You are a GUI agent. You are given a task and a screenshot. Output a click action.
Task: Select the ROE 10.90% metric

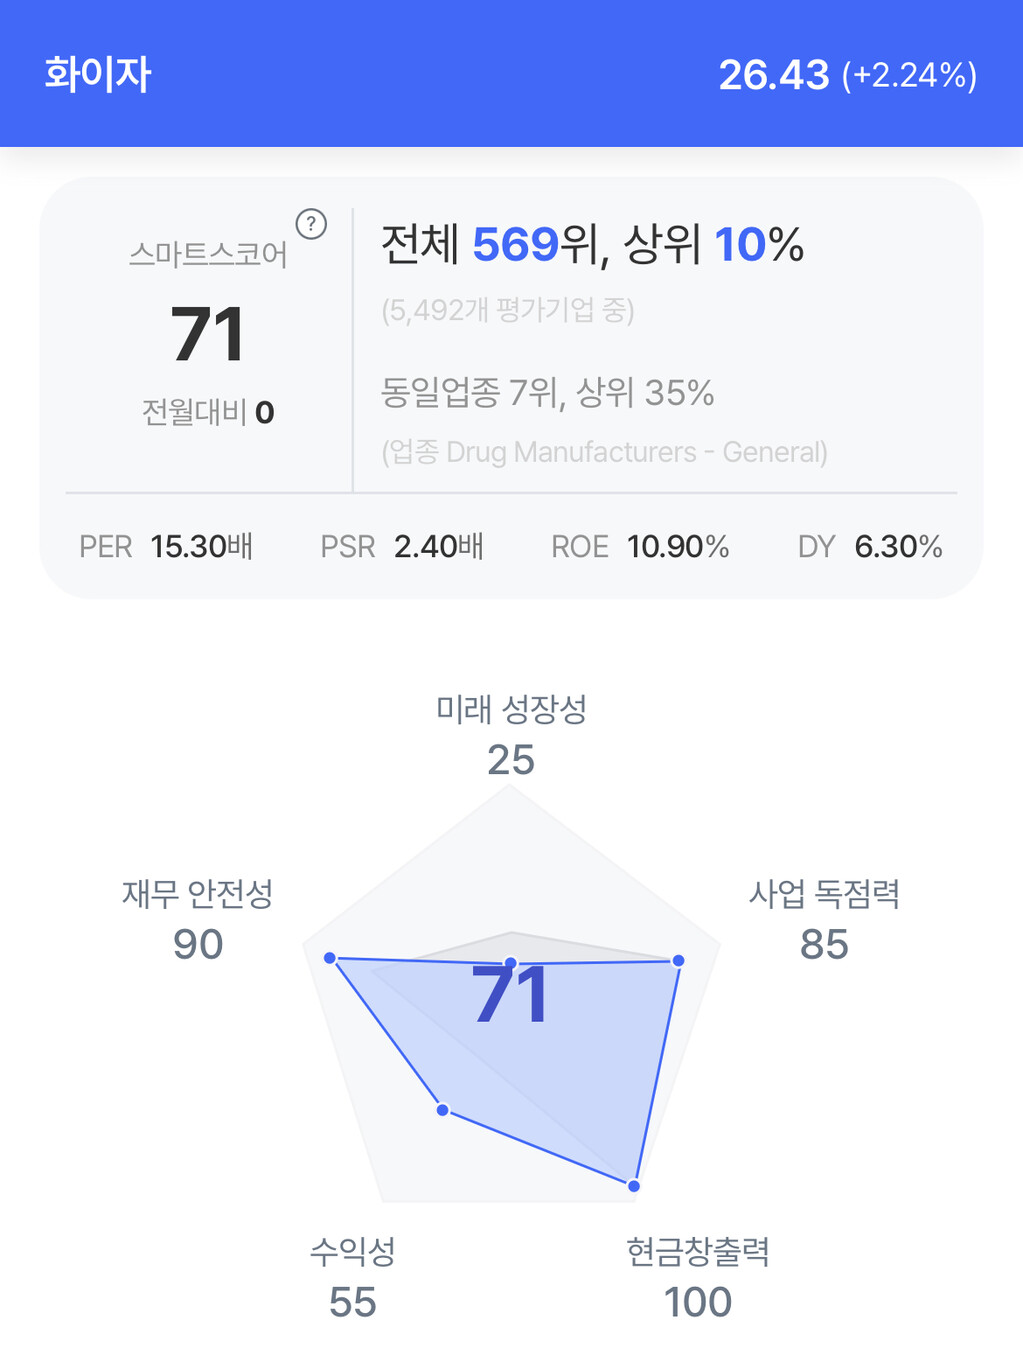tap(640, 547)
